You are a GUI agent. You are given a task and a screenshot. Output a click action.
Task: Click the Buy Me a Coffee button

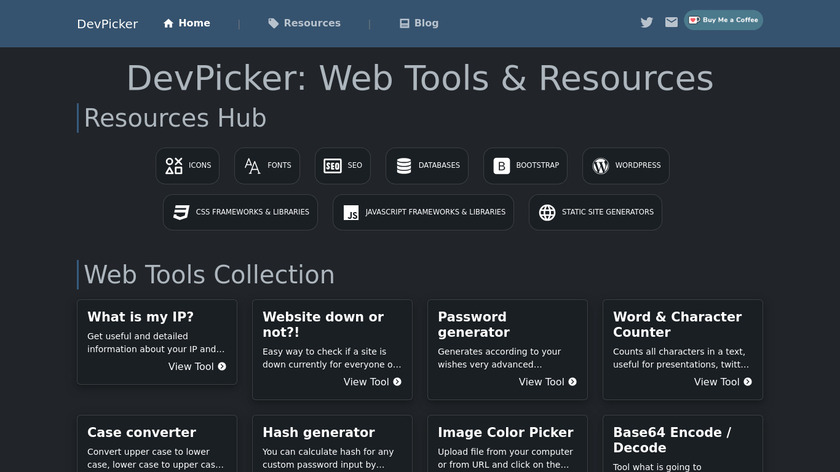tap(723, 20)
